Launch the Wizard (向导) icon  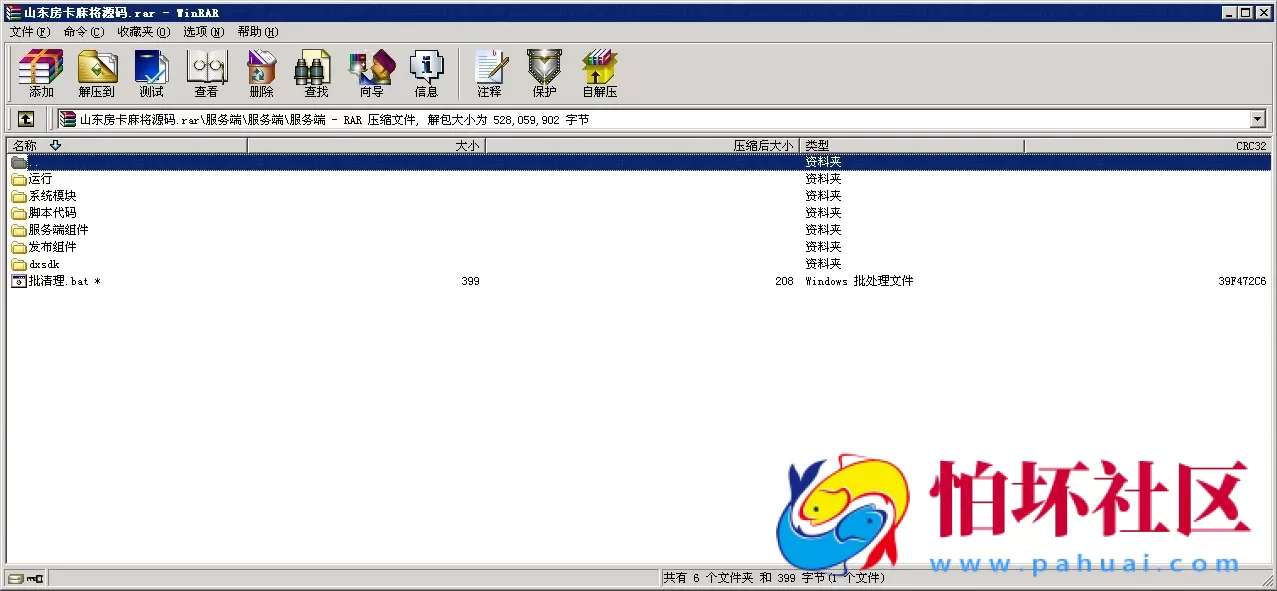371,72
